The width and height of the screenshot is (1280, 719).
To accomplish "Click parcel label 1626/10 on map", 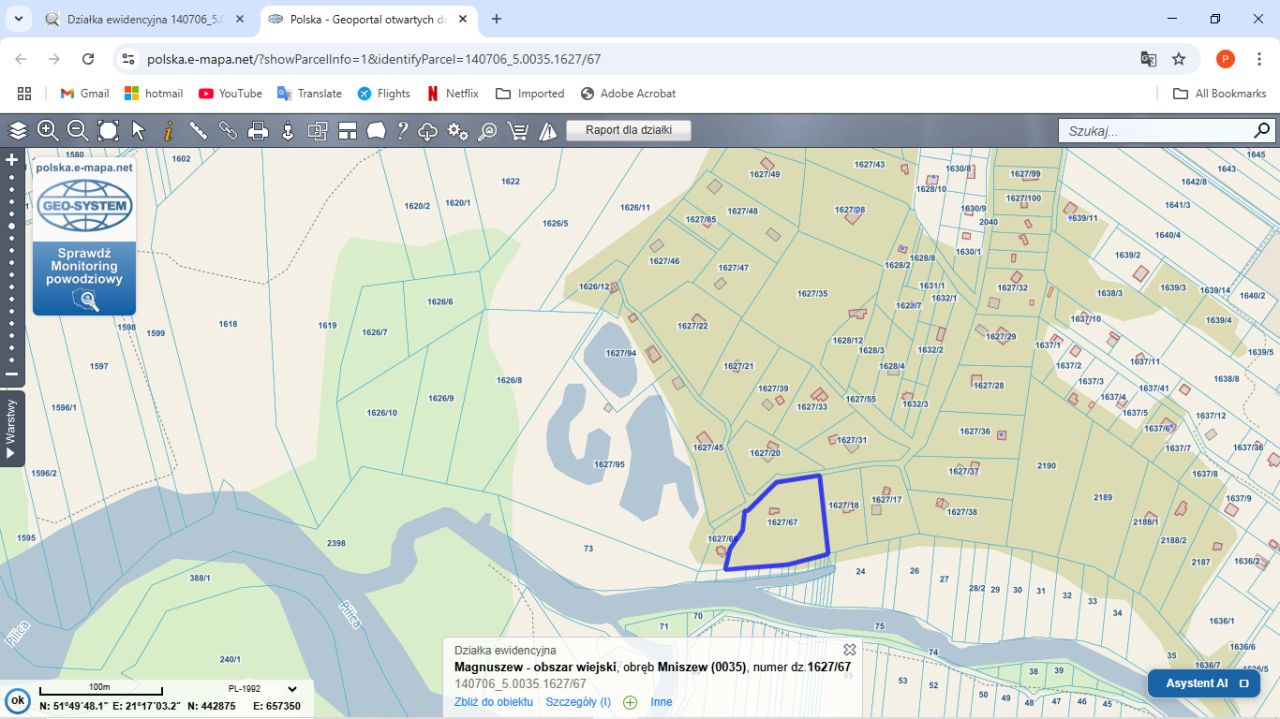I will tap(382, 413).
